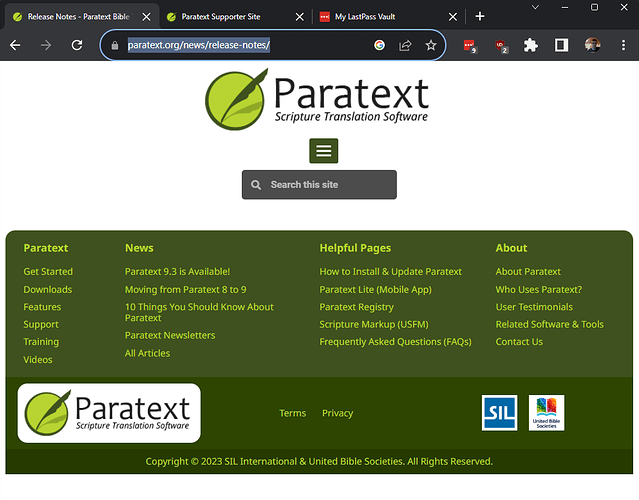The height and width of the screenshot is (500, 639).
Task: Expand the tab search chevron
Action: tap(535, 7)
